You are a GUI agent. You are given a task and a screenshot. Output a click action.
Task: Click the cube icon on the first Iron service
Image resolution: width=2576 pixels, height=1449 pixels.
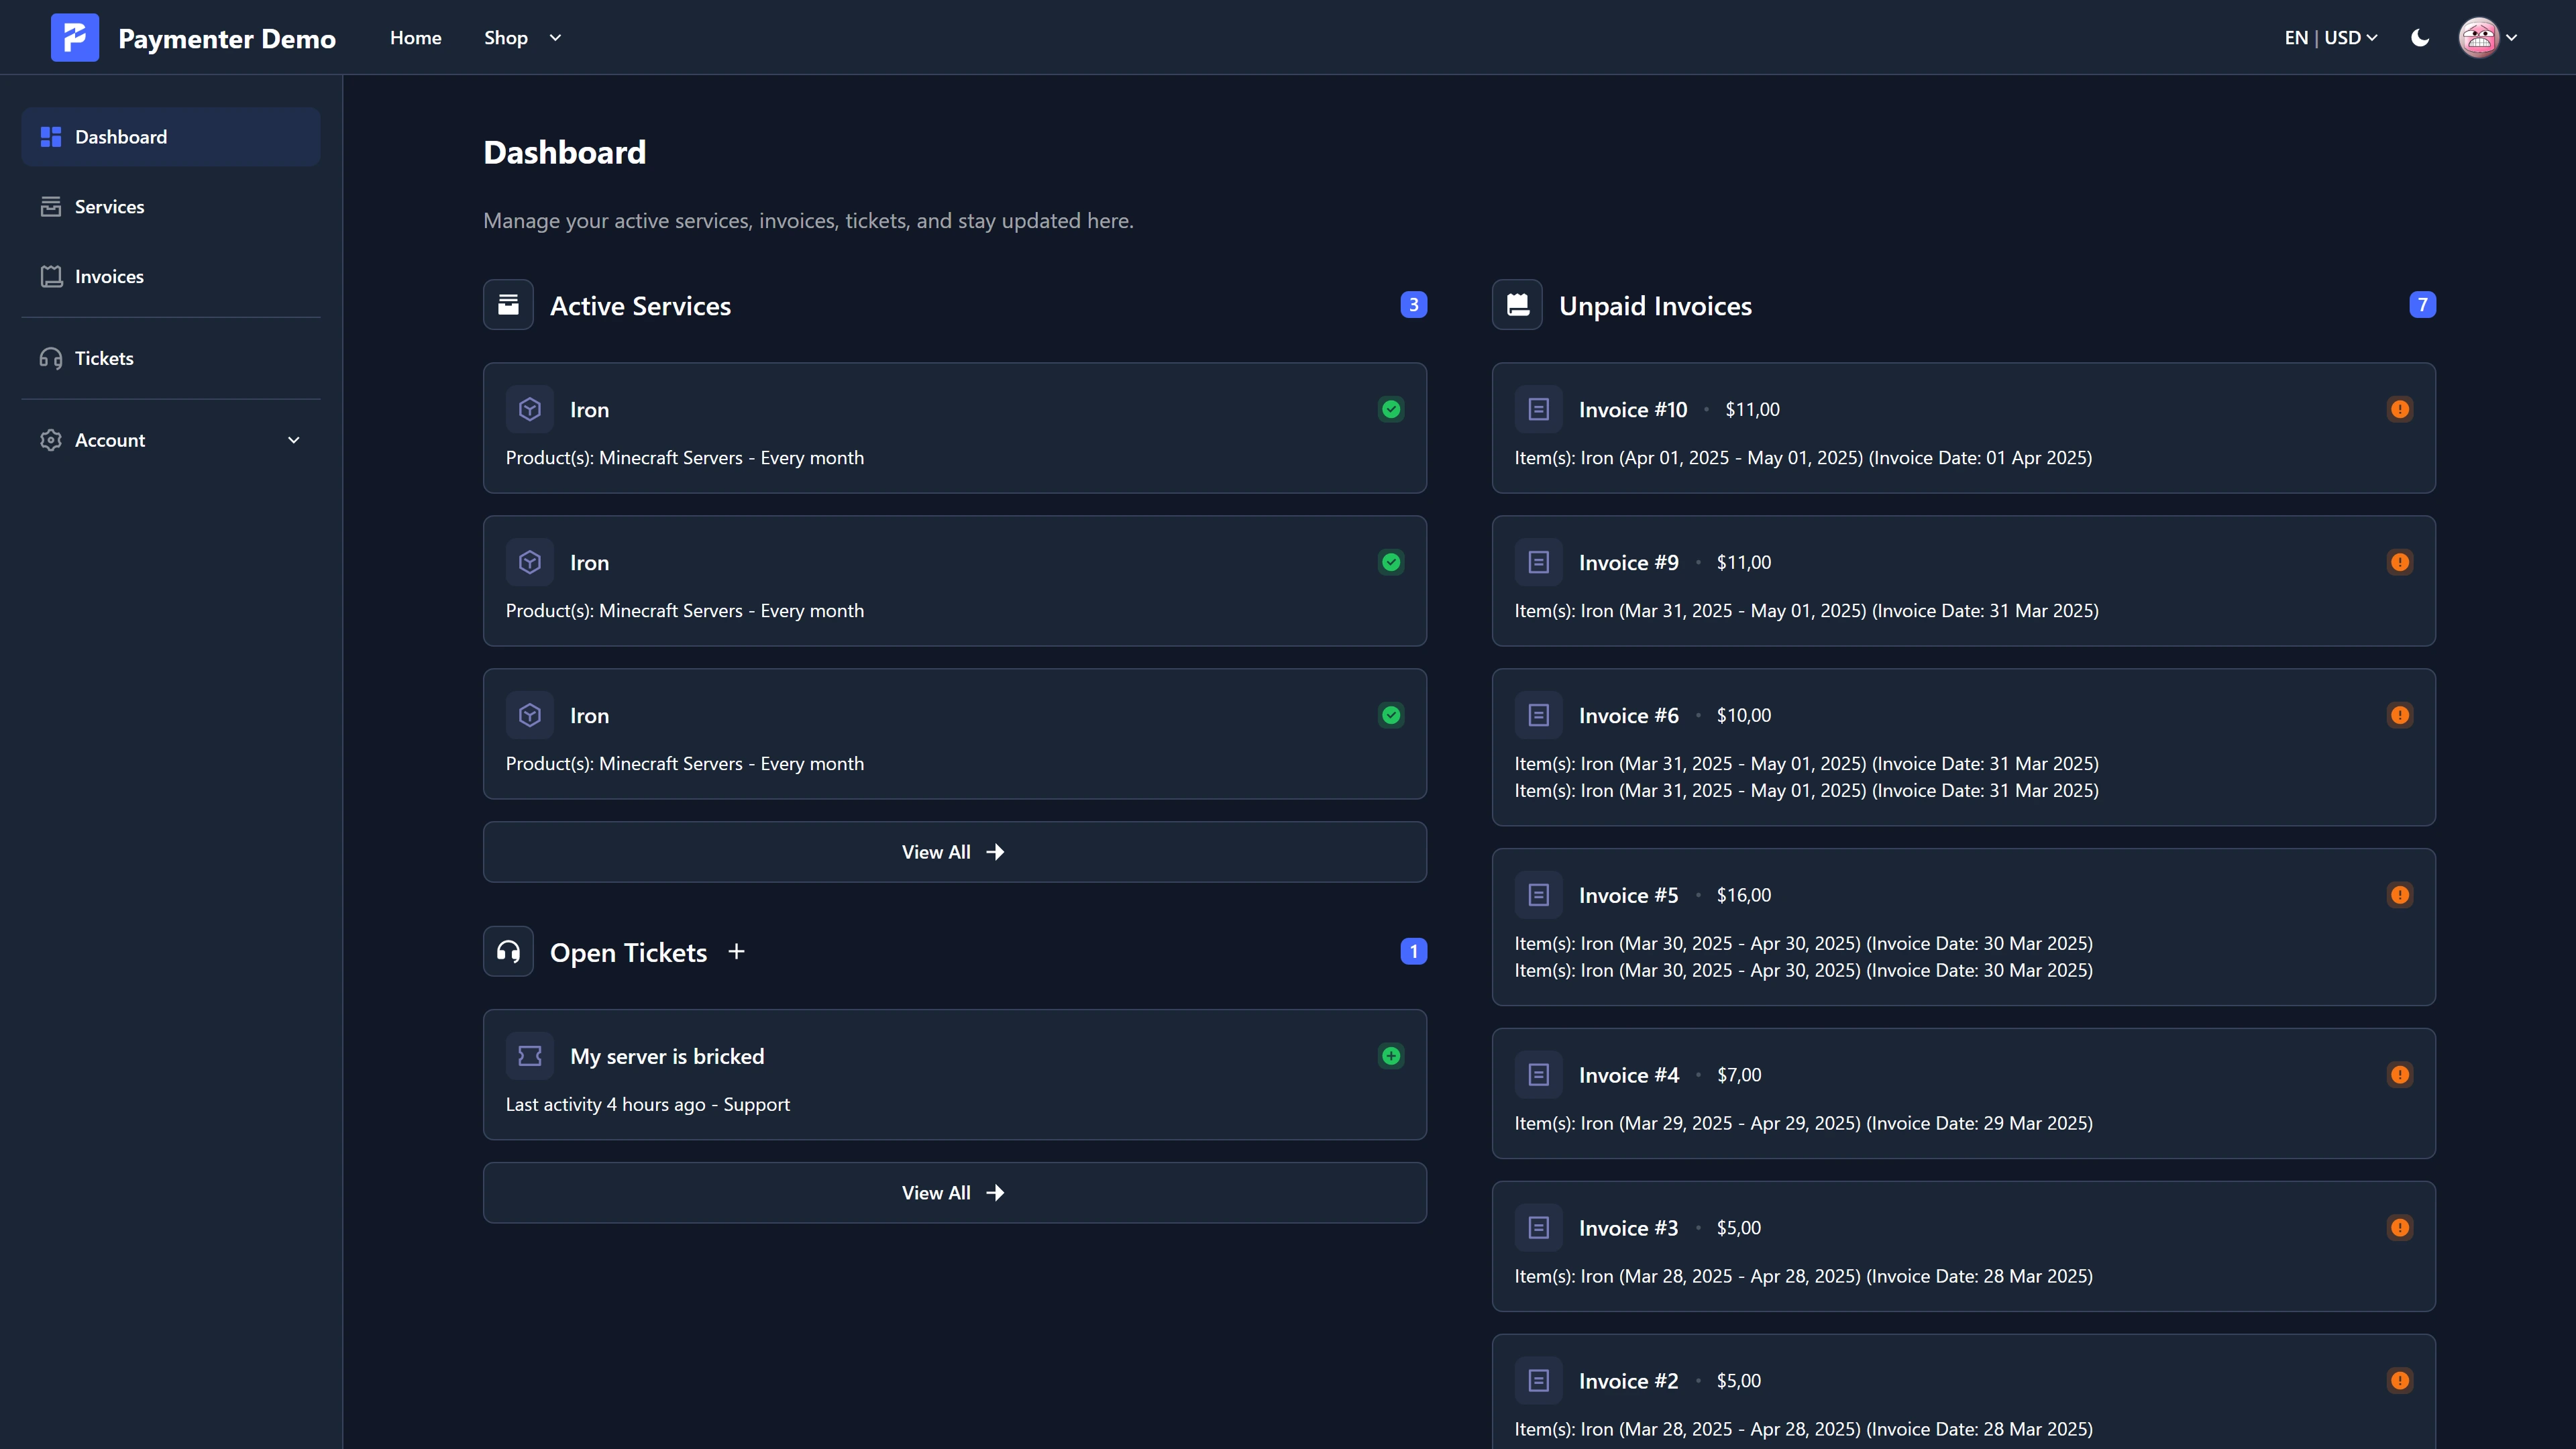[530, 408]
